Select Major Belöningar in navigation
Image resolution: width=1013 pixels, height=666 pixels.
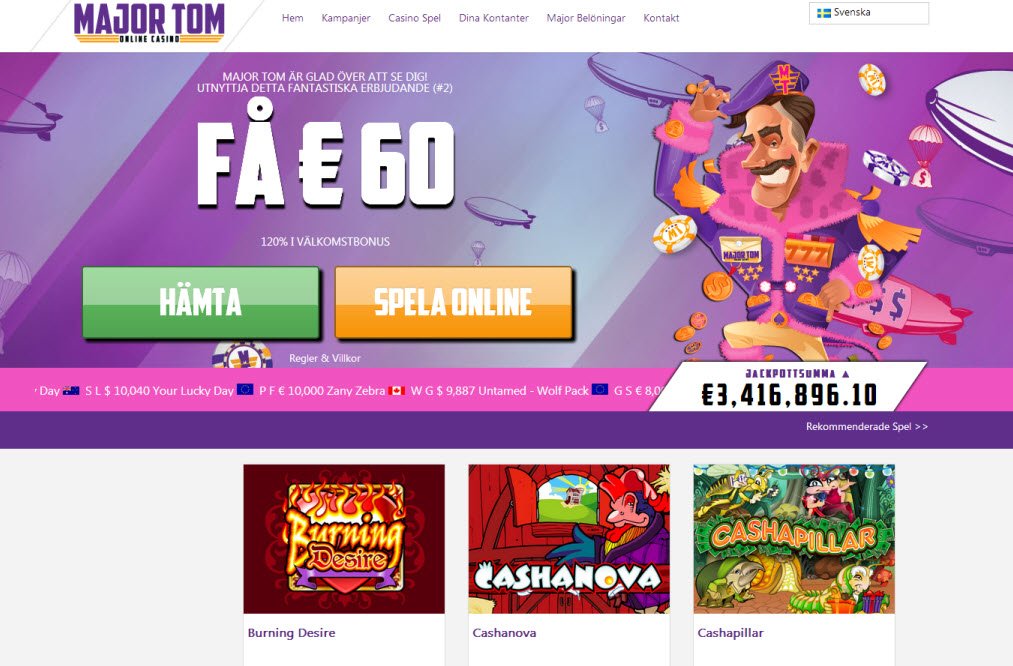[x=586, y=18]
